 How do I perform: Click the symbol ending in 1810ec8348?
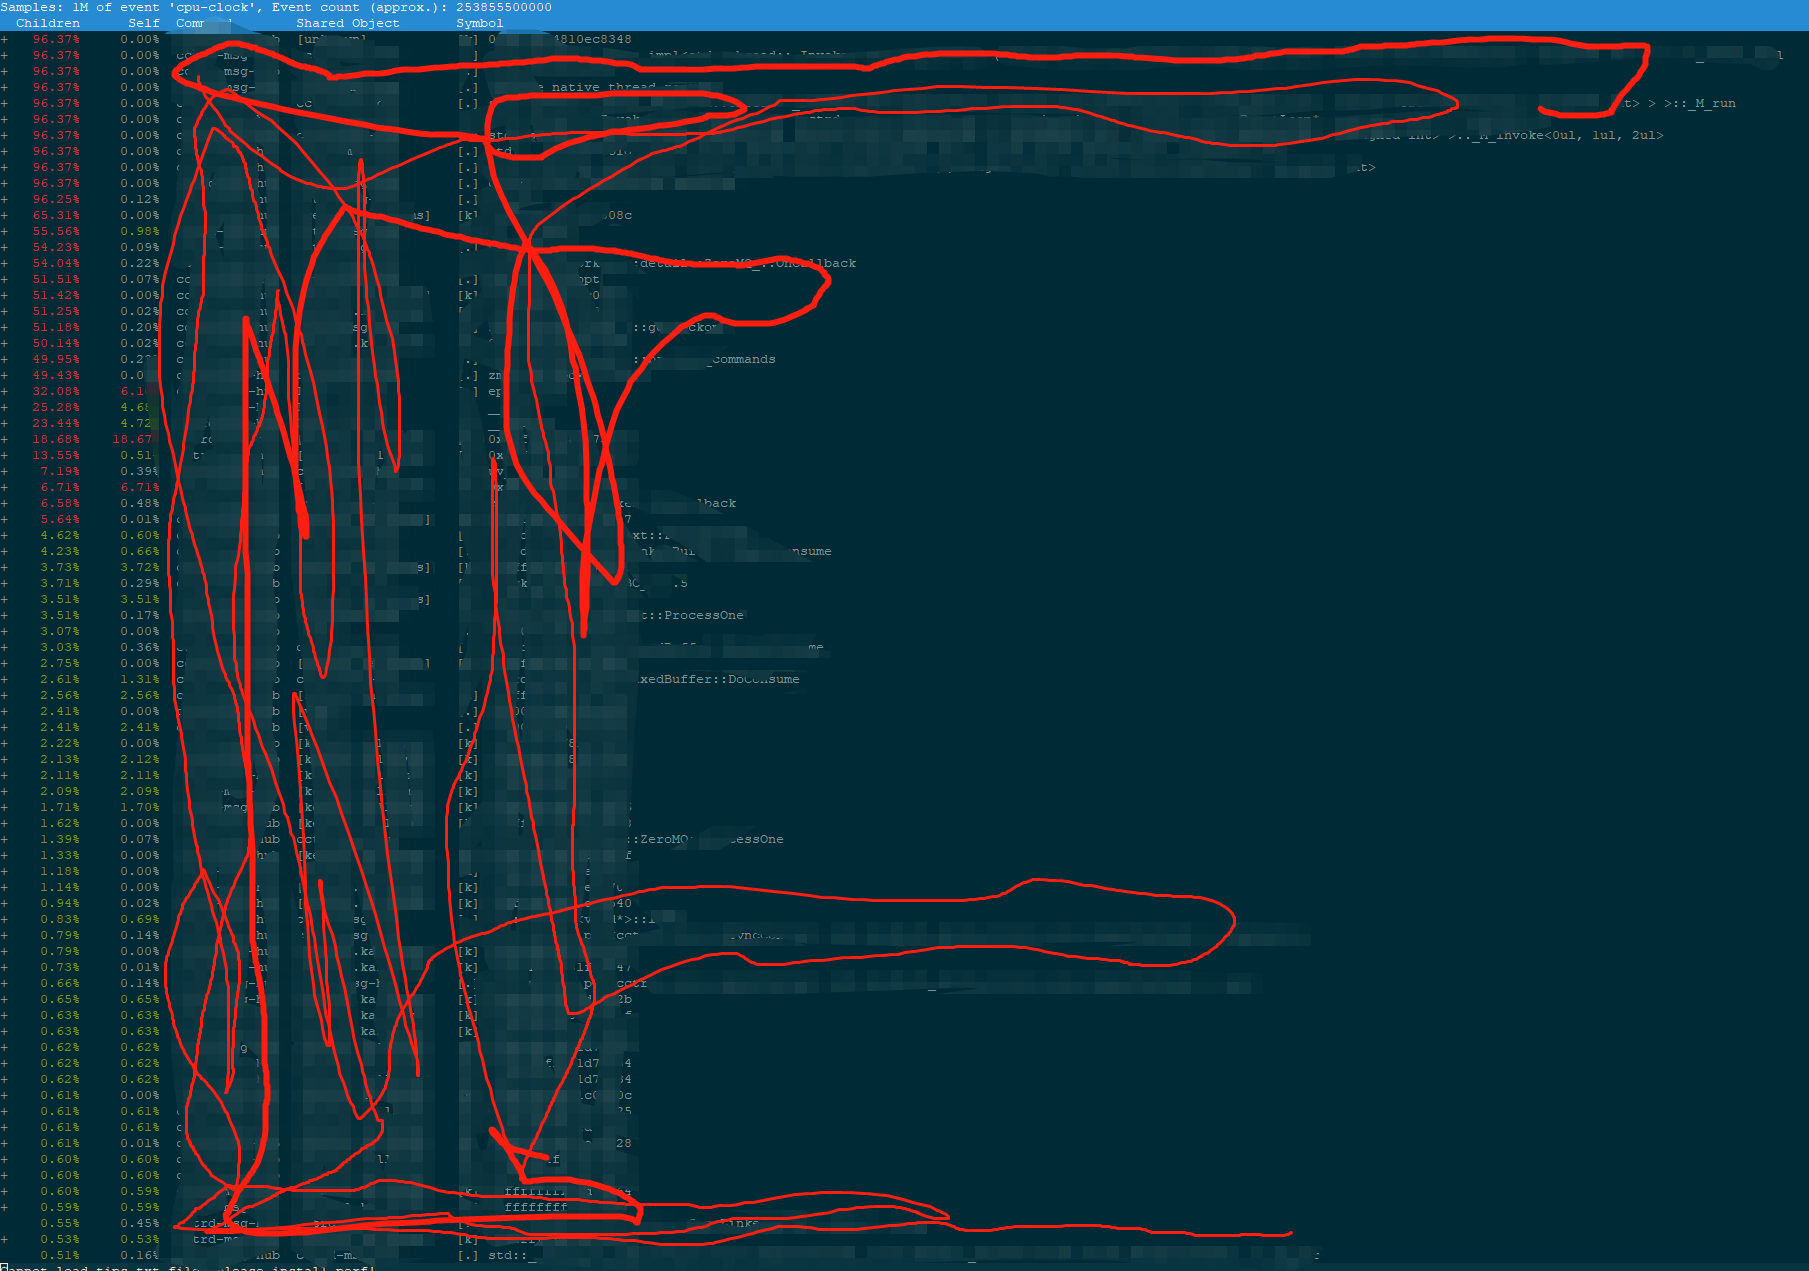(x=592, y=40)
